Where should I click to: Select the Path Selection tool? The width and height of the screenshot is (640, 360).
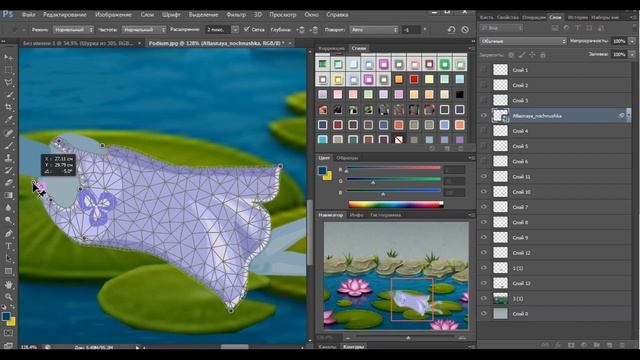click(x=8, y=259)
